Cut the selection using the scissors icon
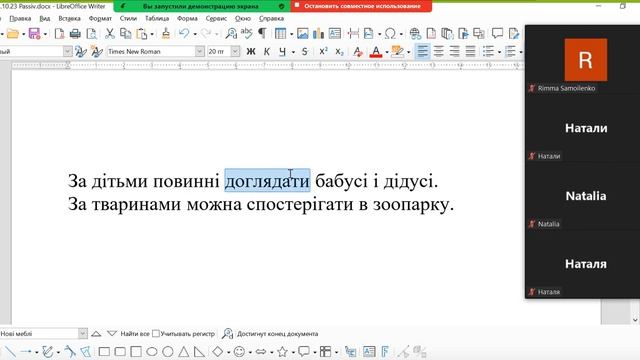Screen dimensions: 640x360 point(109,33)
